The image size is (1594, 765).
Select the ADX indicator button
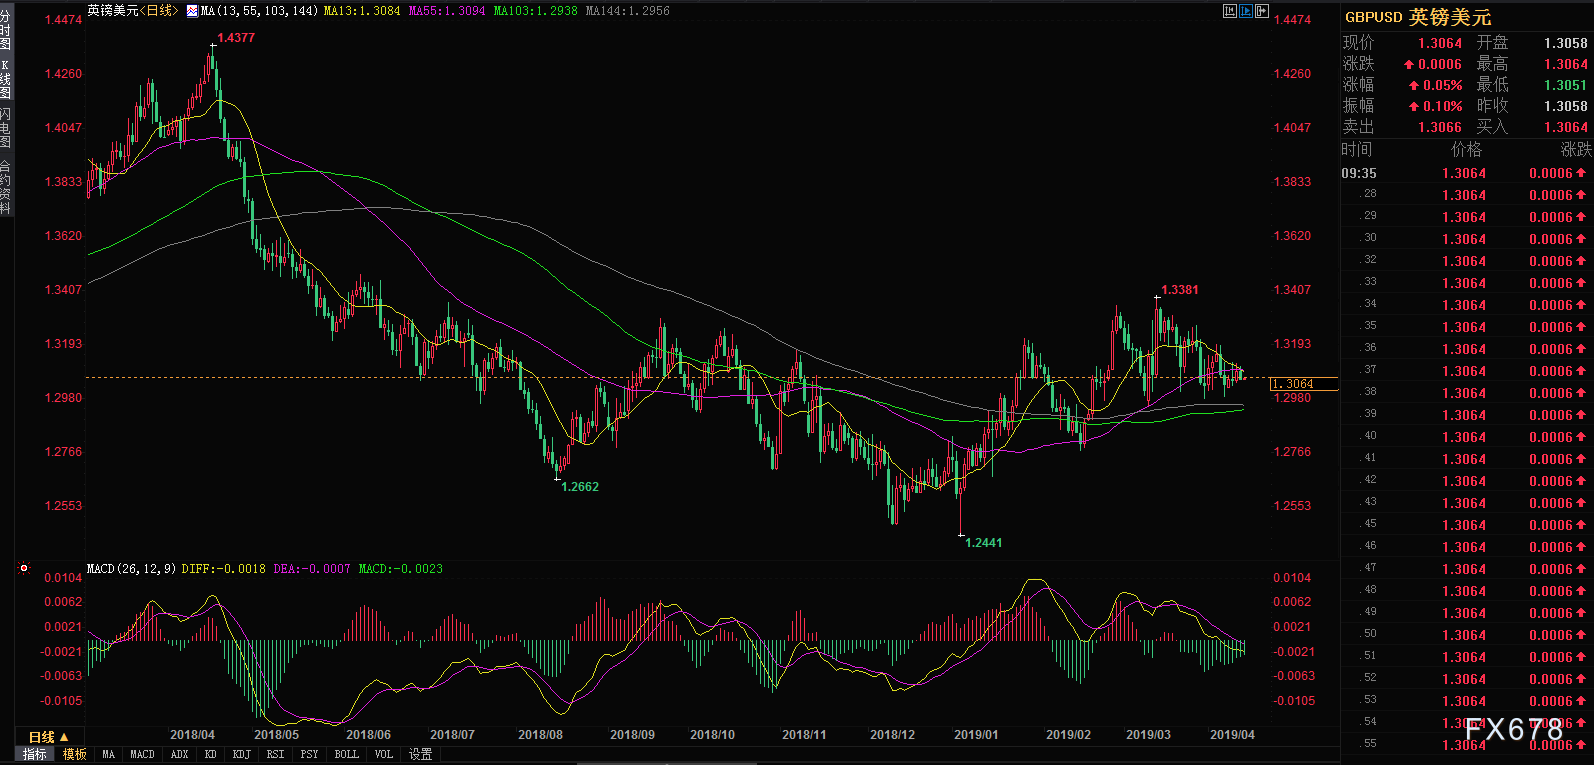click(x=179, y=754)
